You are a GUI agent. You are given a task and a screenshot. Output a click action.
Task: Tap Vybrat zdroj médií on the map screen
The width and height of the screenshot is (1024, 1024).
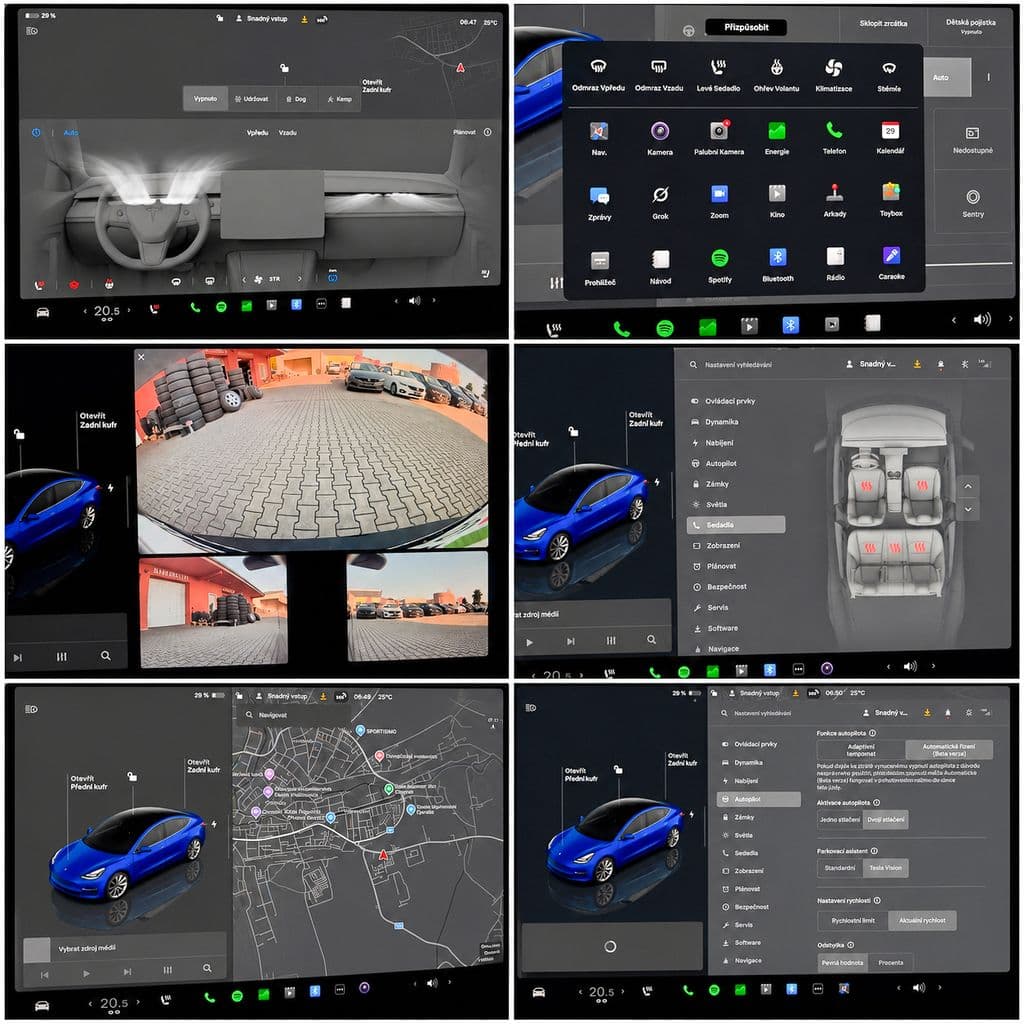tap(87, 948)
